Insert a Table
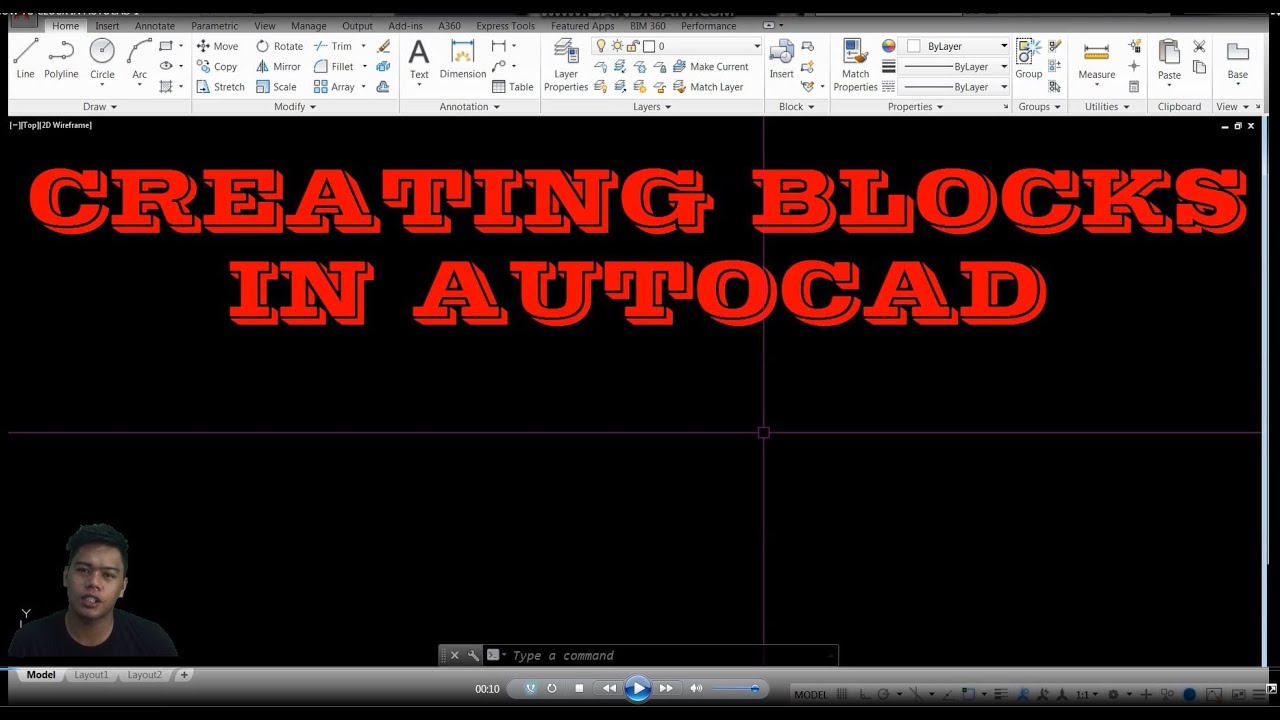This screenshot has width=1280, height=720. pyautogui.click(x=513, y=87)
